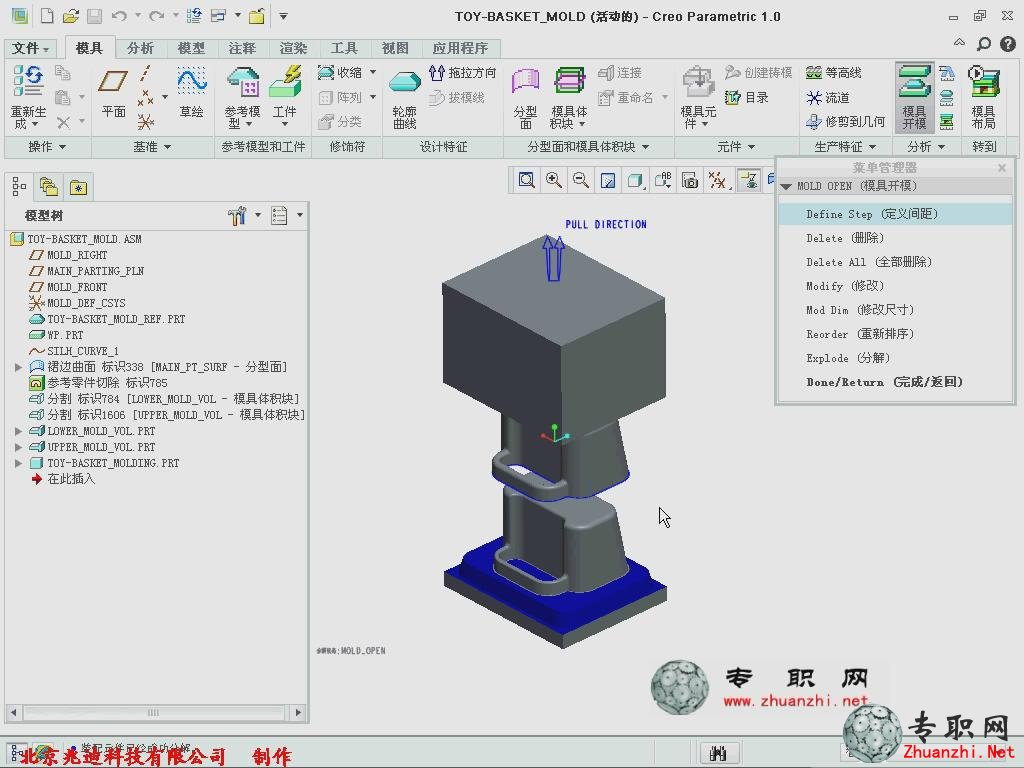The height and width of the screenshot is (768, 1024).
Task: Click the search binoculars in status bar
Action: (x=718, y=754)
